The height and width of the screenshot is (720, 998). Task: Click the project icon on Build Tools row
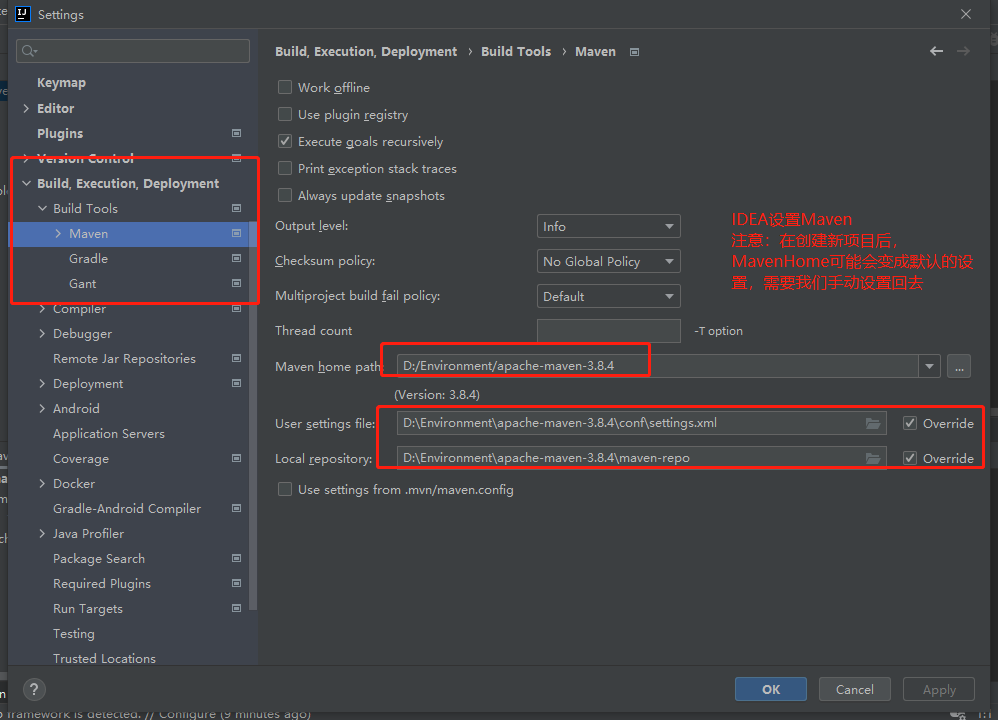(x=236, y=208)
